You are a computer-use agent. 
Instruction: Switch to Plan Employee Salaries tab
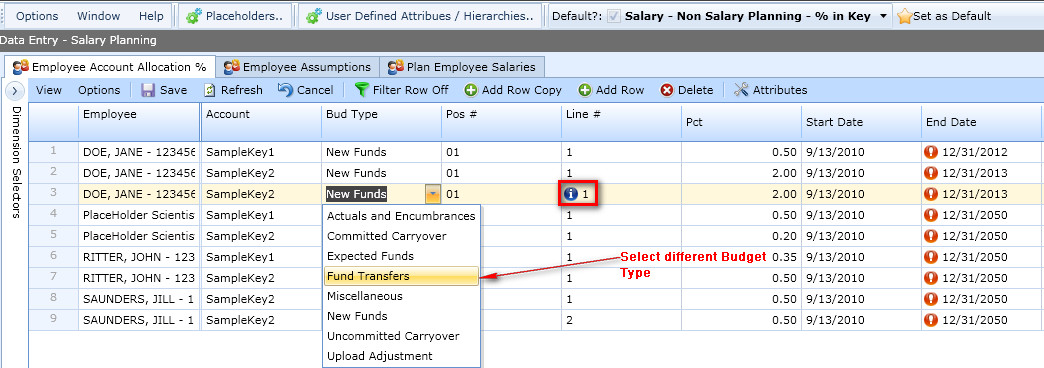(462, 67)
